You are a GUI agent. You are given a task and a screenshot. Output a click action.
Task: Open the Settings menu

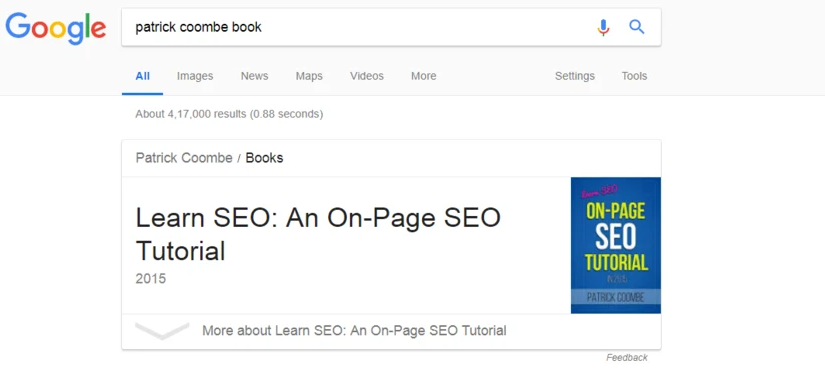tap(575, 76)
